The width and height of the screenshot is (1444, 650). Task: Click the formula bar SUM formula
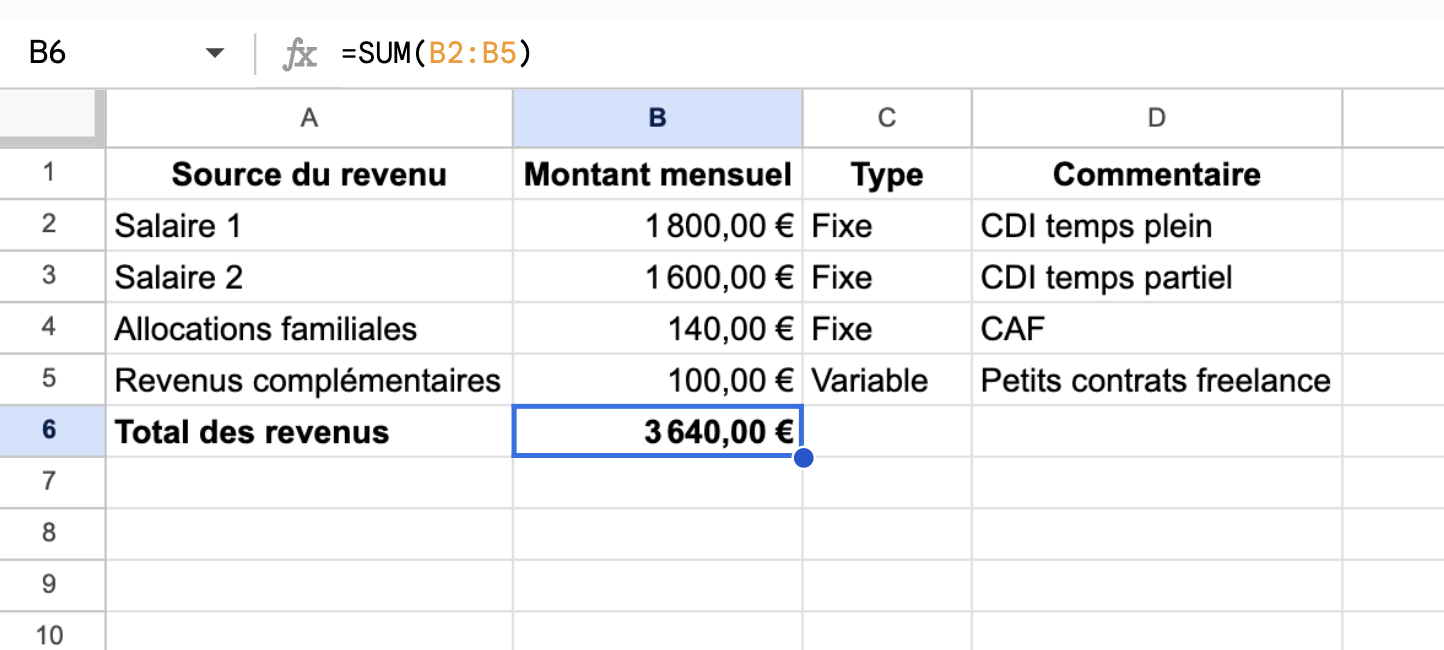(436, 54)
